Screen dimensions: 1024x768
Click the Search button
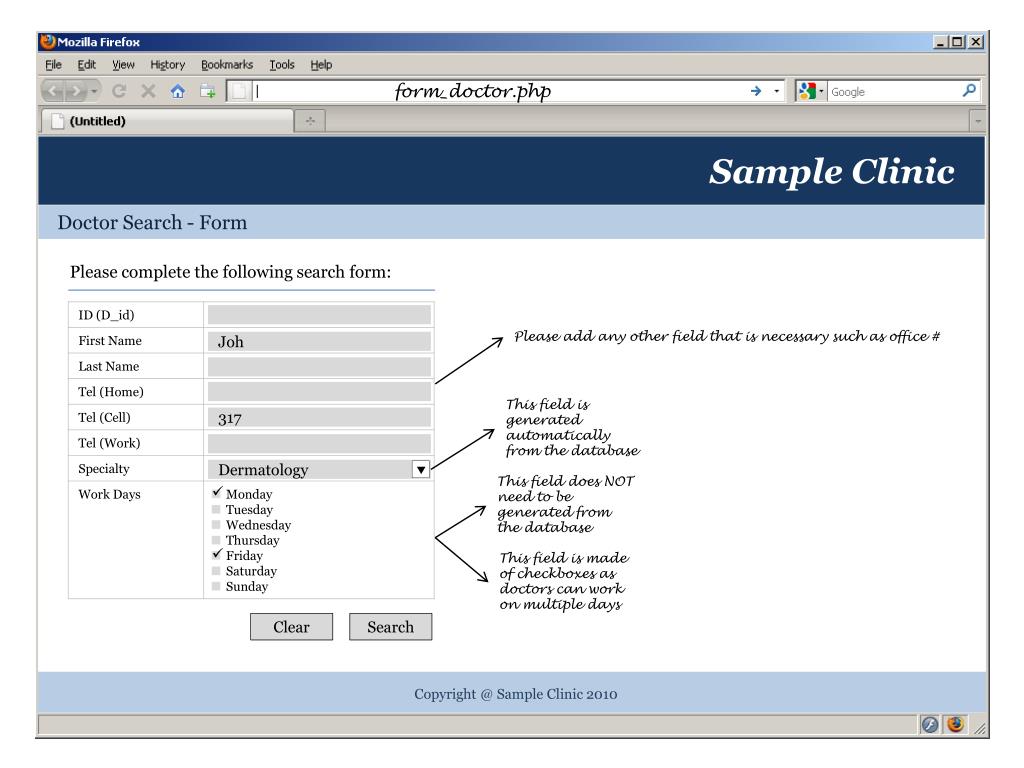(x=391, y=627)
